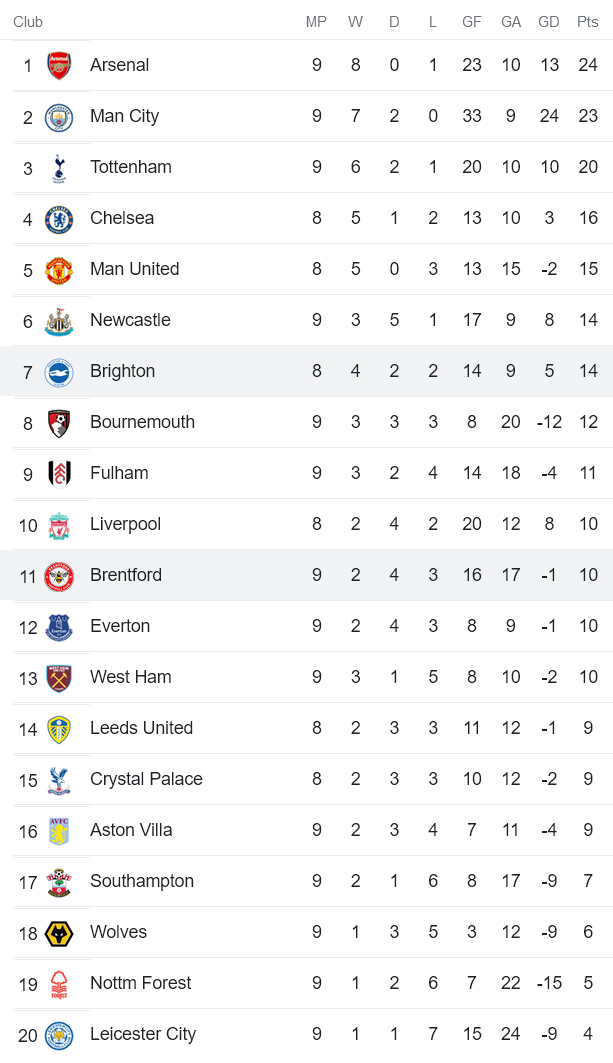Viewport: 613px width, 1063px height.
Task: Click the Liverpool club crest
Action: pyautogui.click(x=59, y=525)
